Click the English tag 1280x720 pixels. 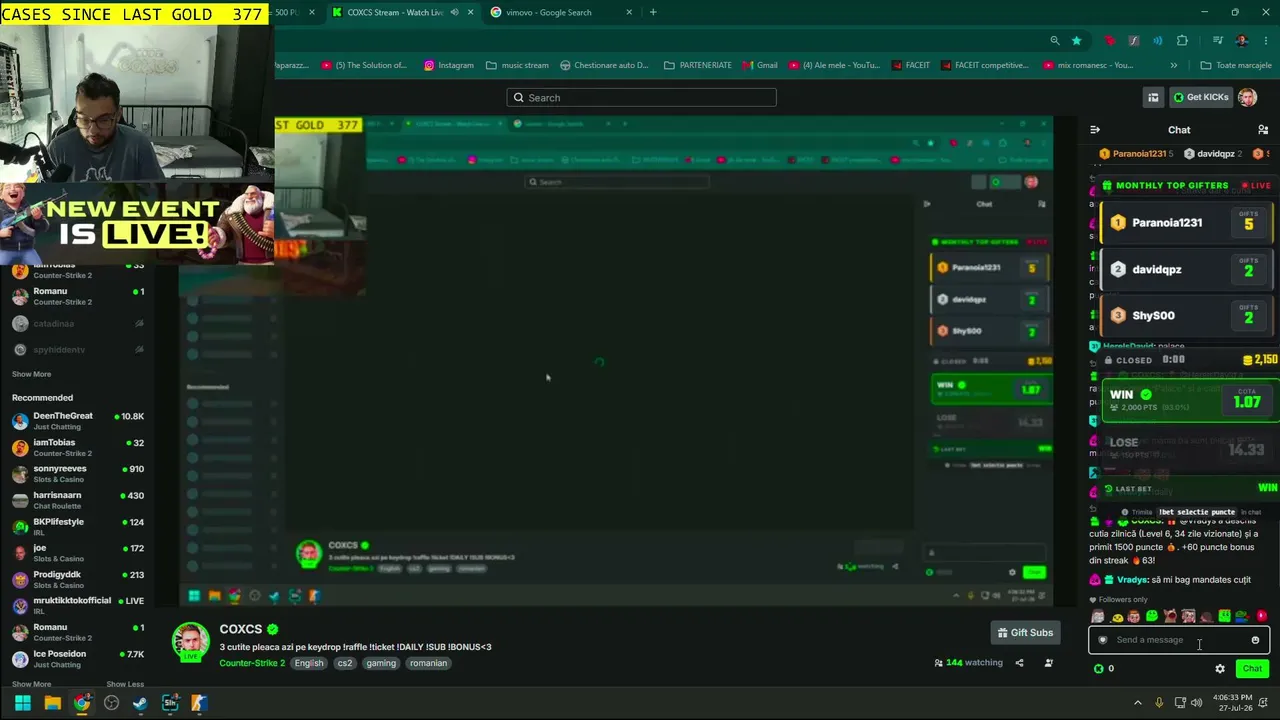[309, 663]
